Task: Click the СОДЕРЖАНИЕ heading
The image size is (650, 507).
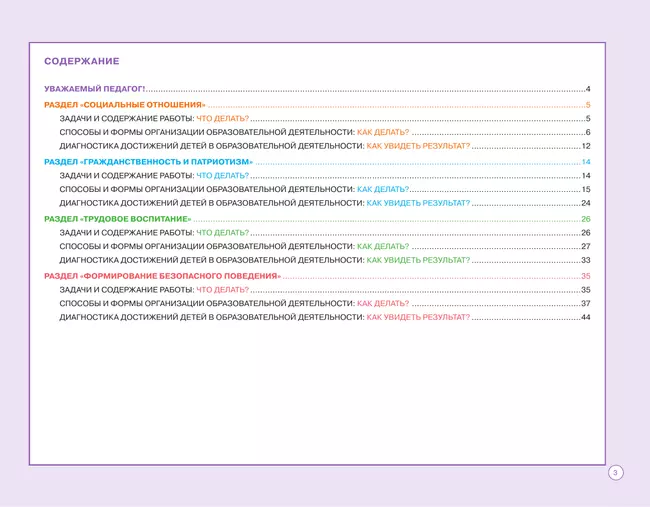Action: (82, 62)
